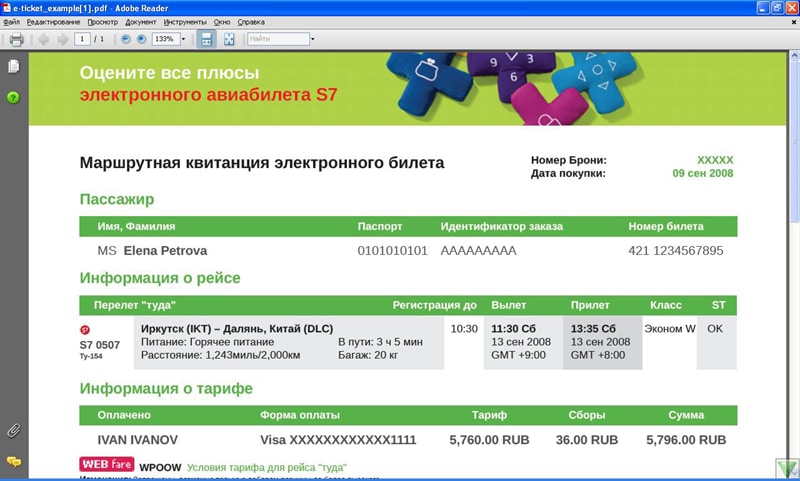Open the Документ menu
The height and width of the screenshot is (481, 800).
[141, 22]
